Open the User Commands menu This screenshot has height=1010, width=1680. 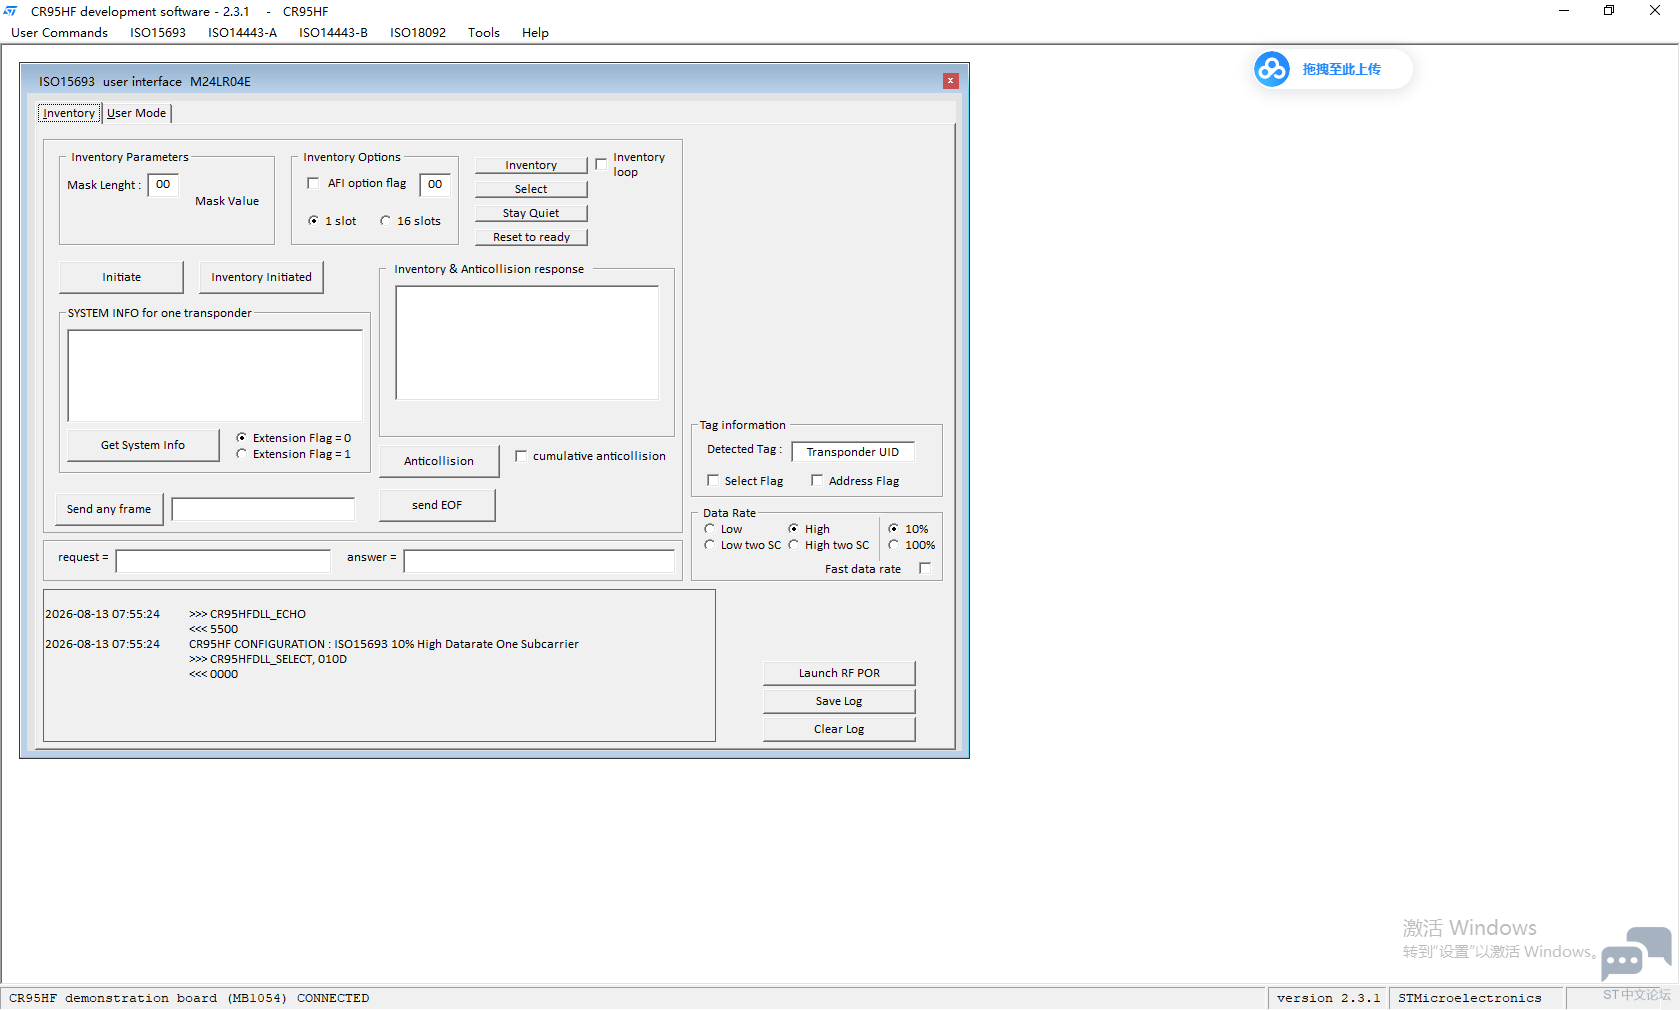59,33
